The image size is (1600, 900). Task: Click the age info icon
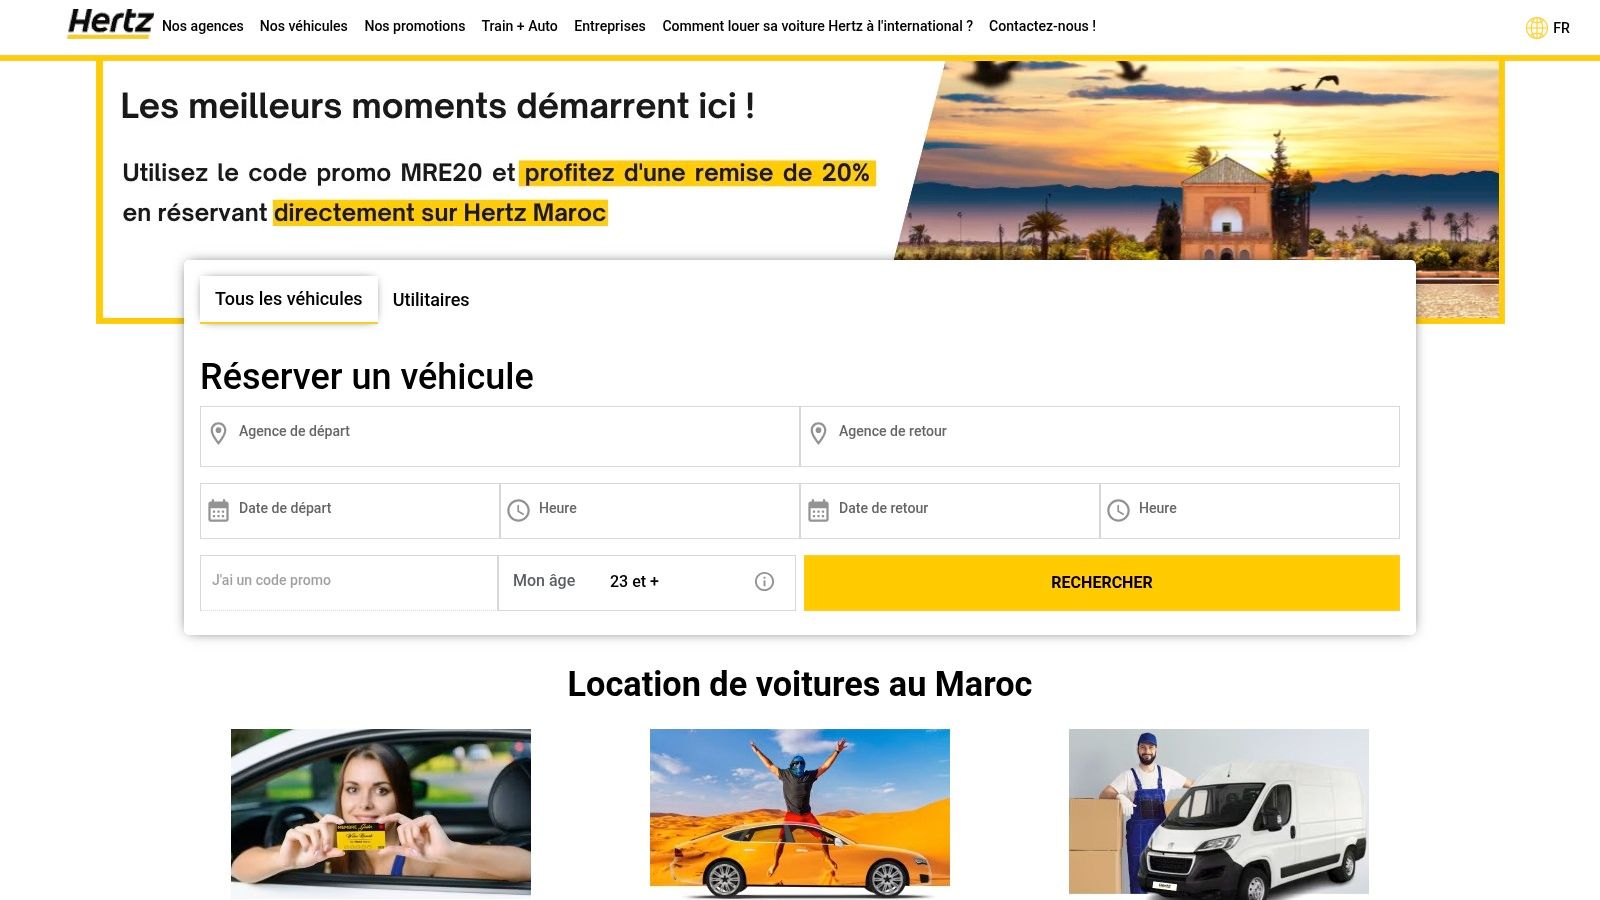764,581
